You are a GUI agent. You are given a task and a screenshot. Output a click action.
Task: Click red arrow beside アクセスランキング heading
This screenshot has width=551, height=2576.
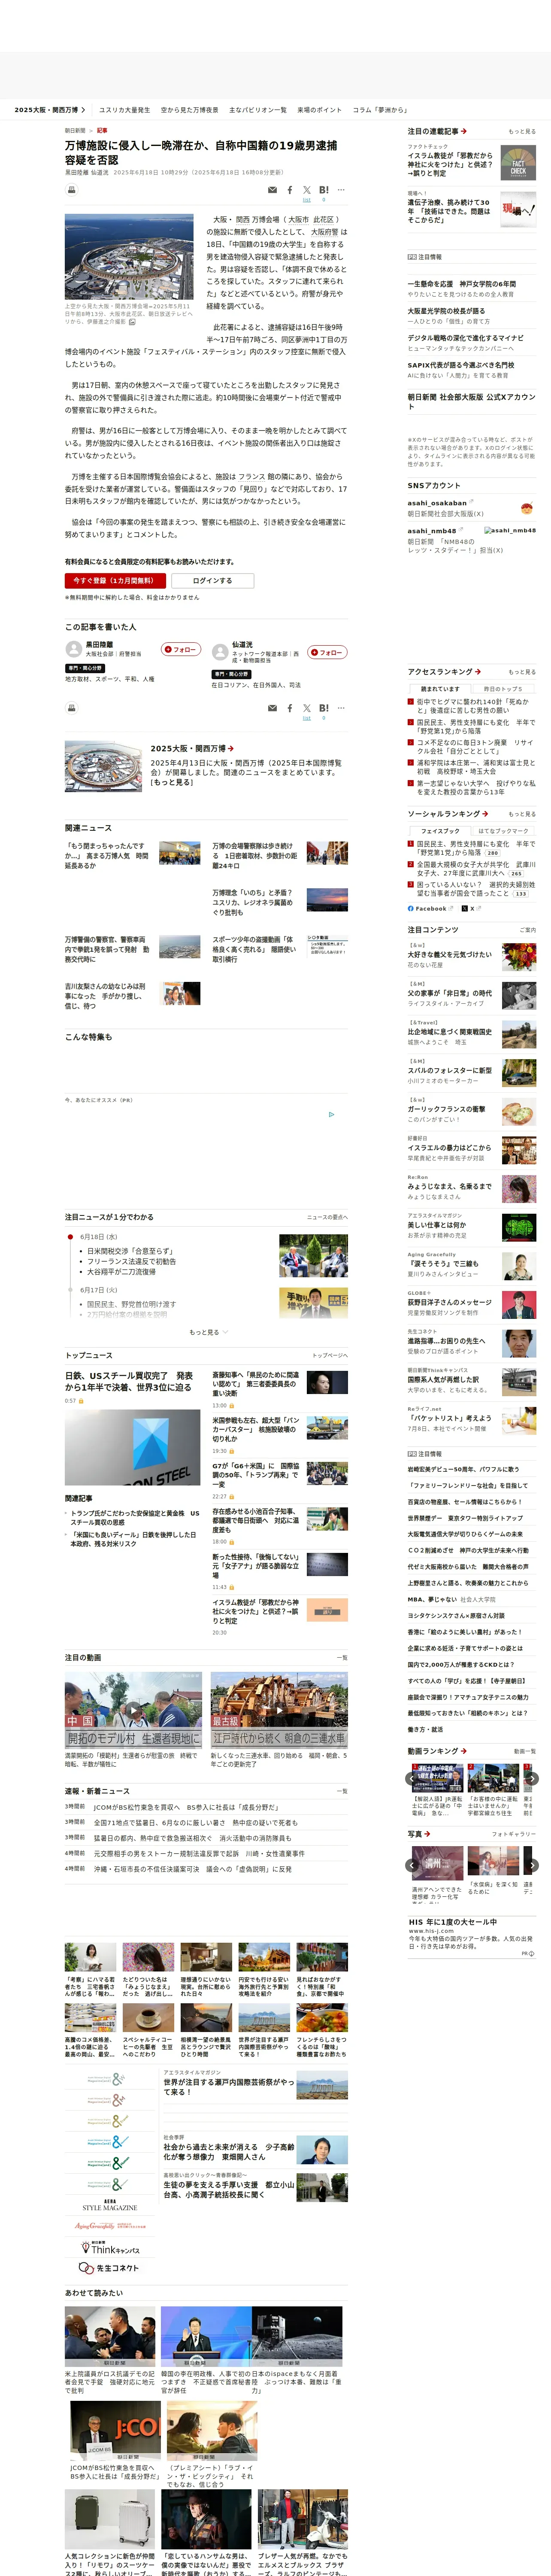pyautogui.click(x=478, y=672)
